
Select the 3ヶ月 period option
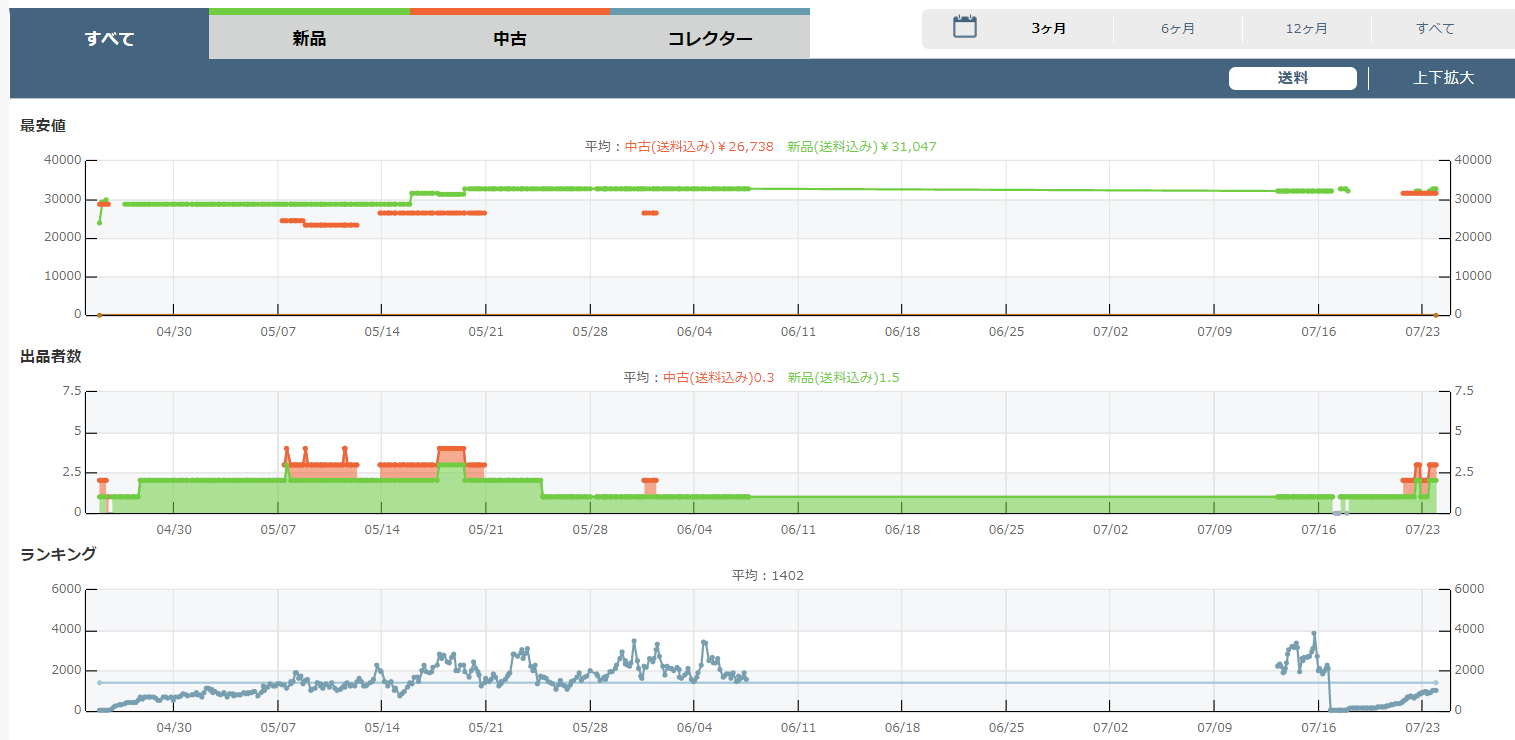tap(1048, 28)
